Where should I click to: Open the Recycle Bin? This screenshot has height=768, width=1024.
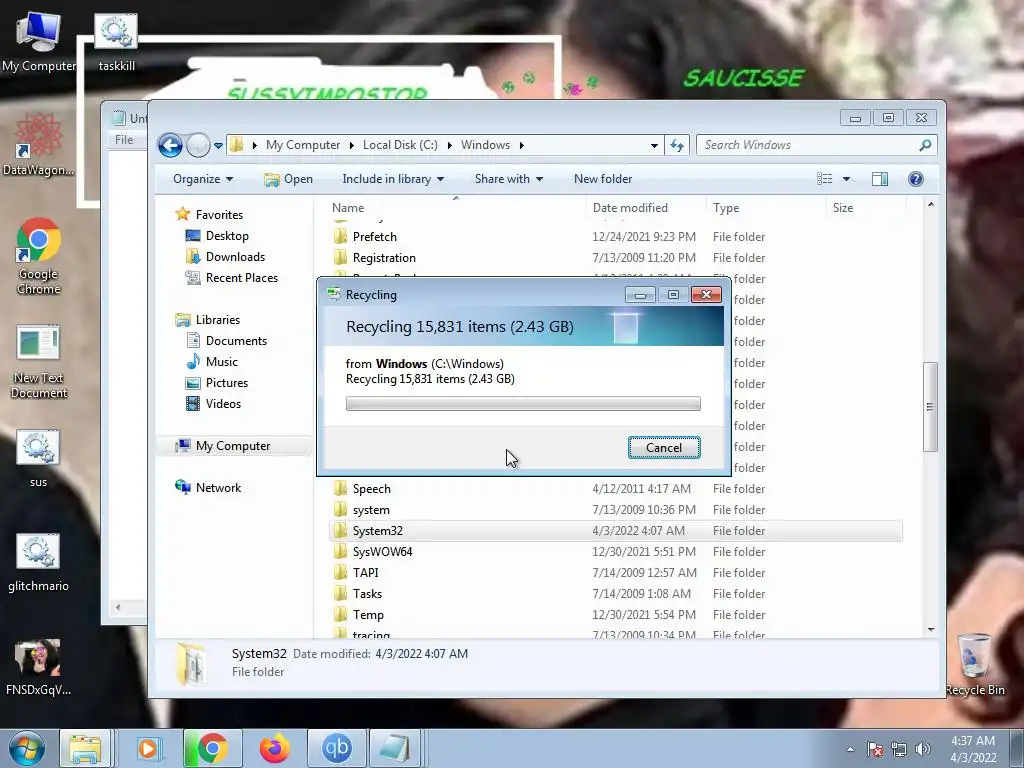(x=974, y=665)
